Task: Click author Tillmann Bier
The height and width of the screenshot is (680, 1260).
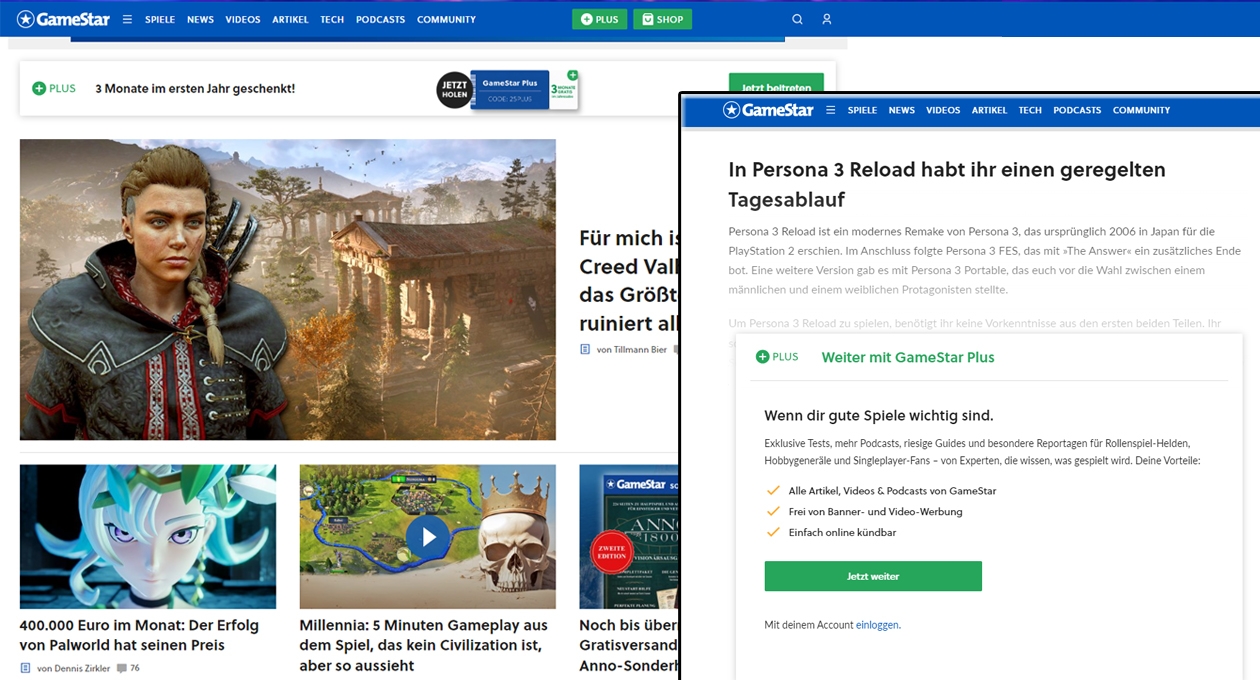Action: pyautogui.click(x=631, y=350)
